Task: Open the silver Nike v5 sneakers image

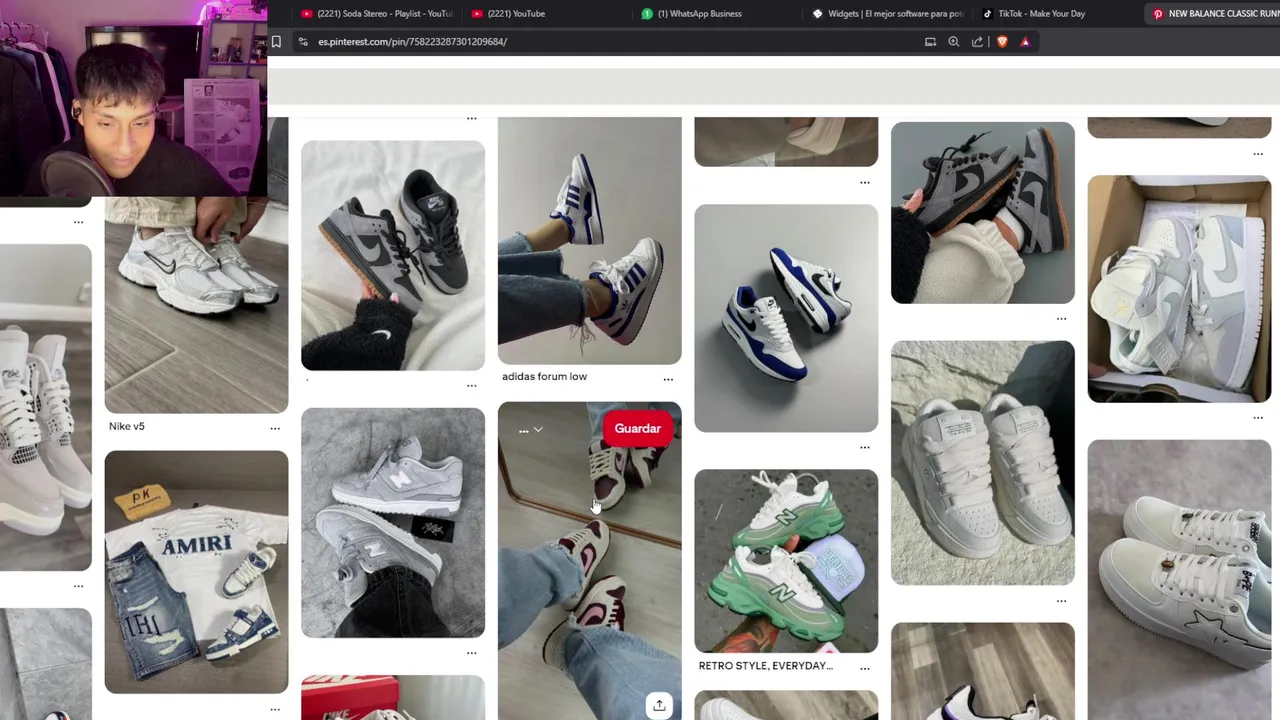Action: 196,305
